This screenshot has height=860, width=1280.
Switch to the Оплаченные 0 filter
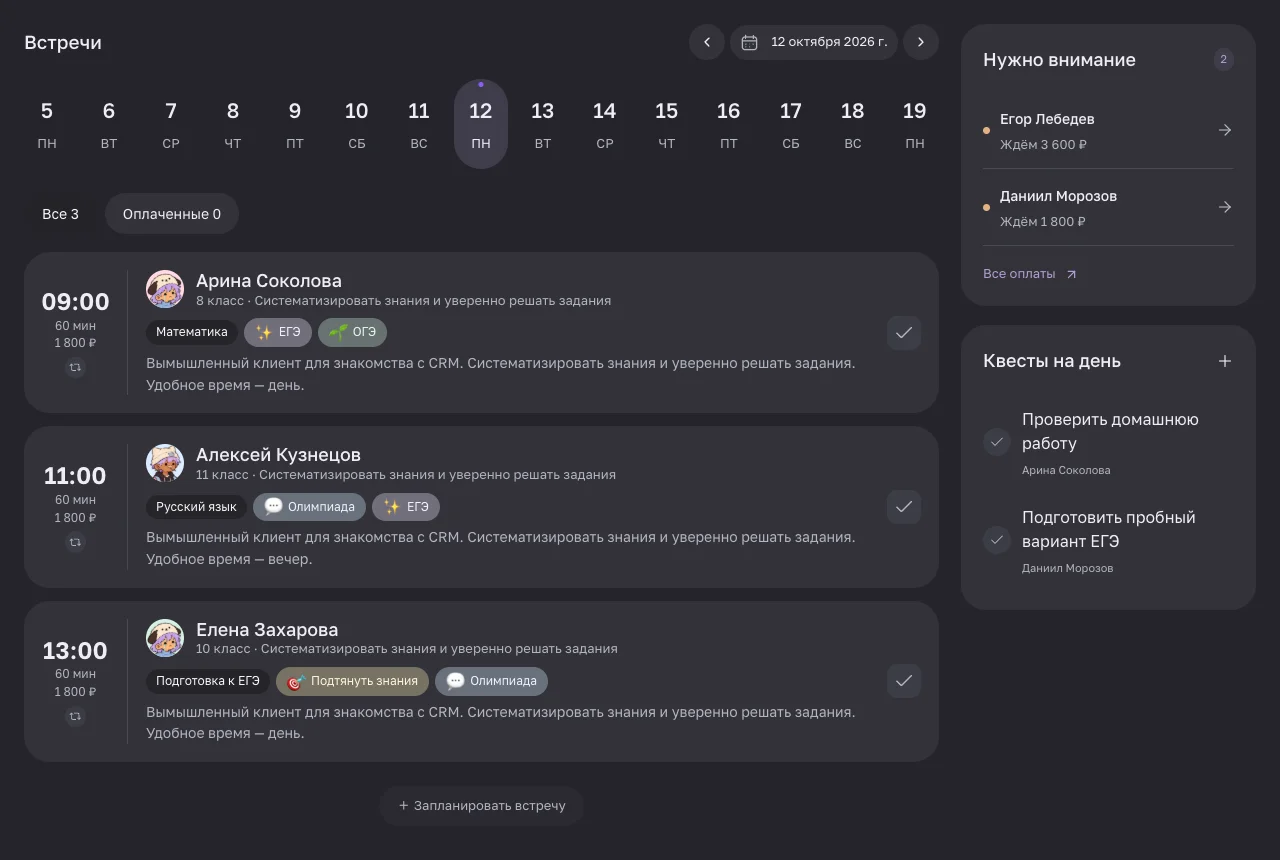tap(172, 214)
